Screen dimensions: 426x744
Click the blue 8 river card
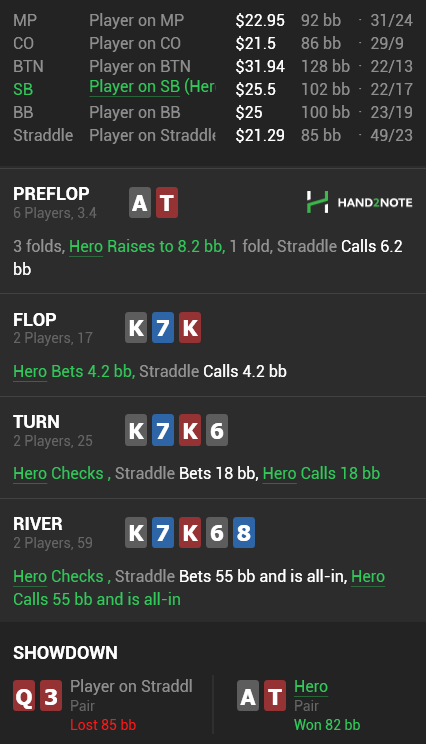point(244,532)
